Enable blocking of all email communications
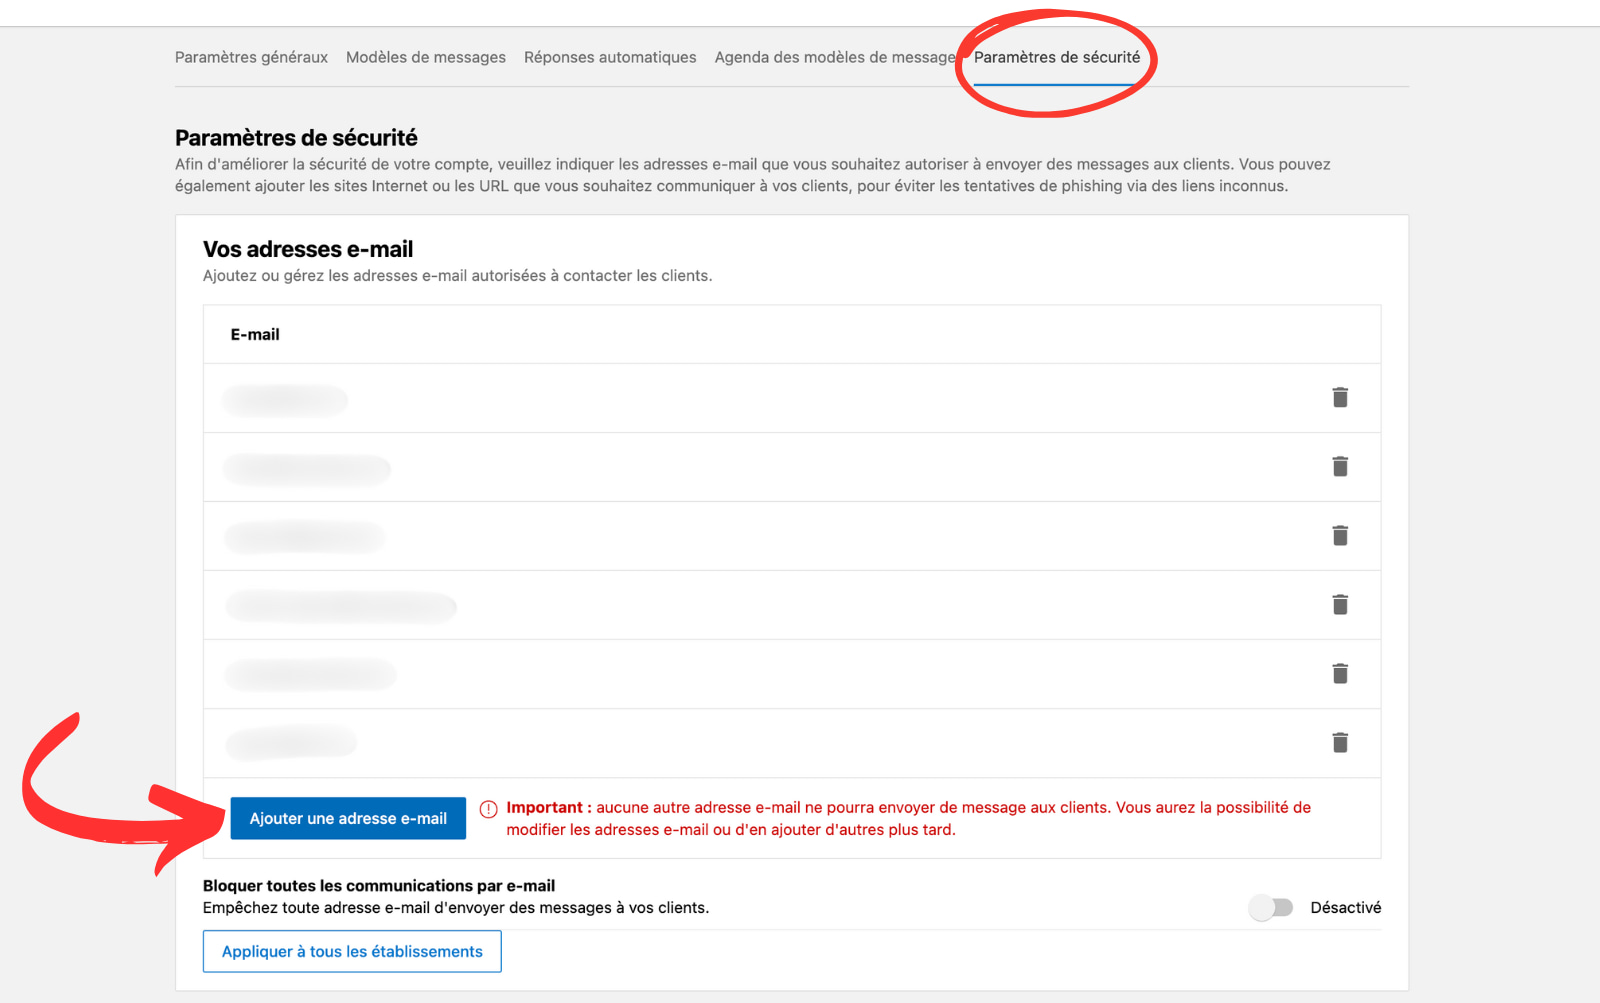 [x=1271, y=907]
